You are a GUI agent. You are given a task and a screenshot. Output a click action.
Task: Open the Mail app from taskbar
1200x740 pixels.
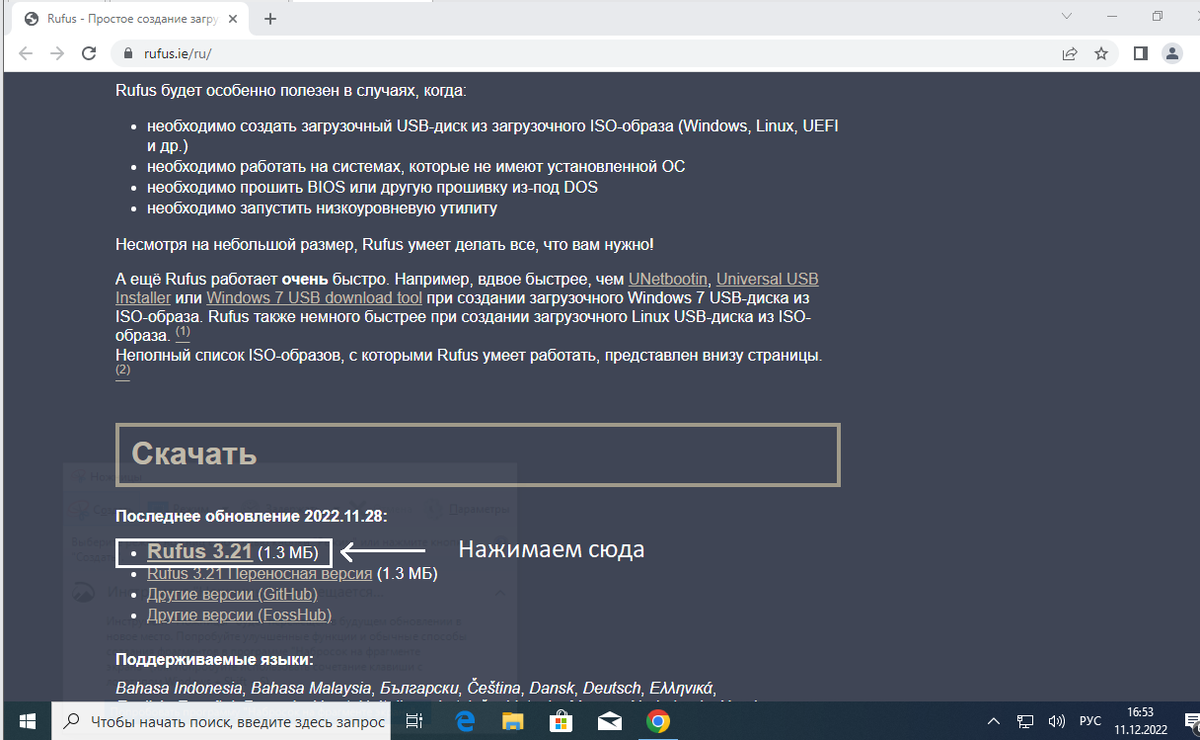point(610,720)
